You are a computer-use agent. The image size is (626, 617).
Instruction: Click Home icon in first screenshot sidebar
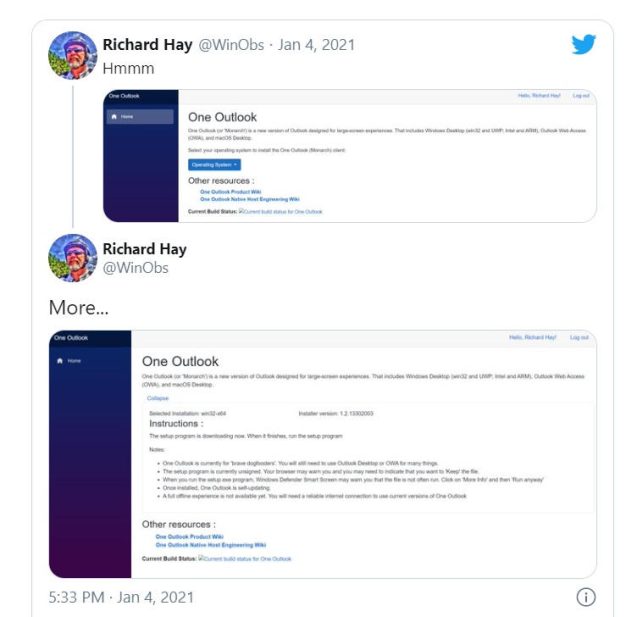(114, 117)
